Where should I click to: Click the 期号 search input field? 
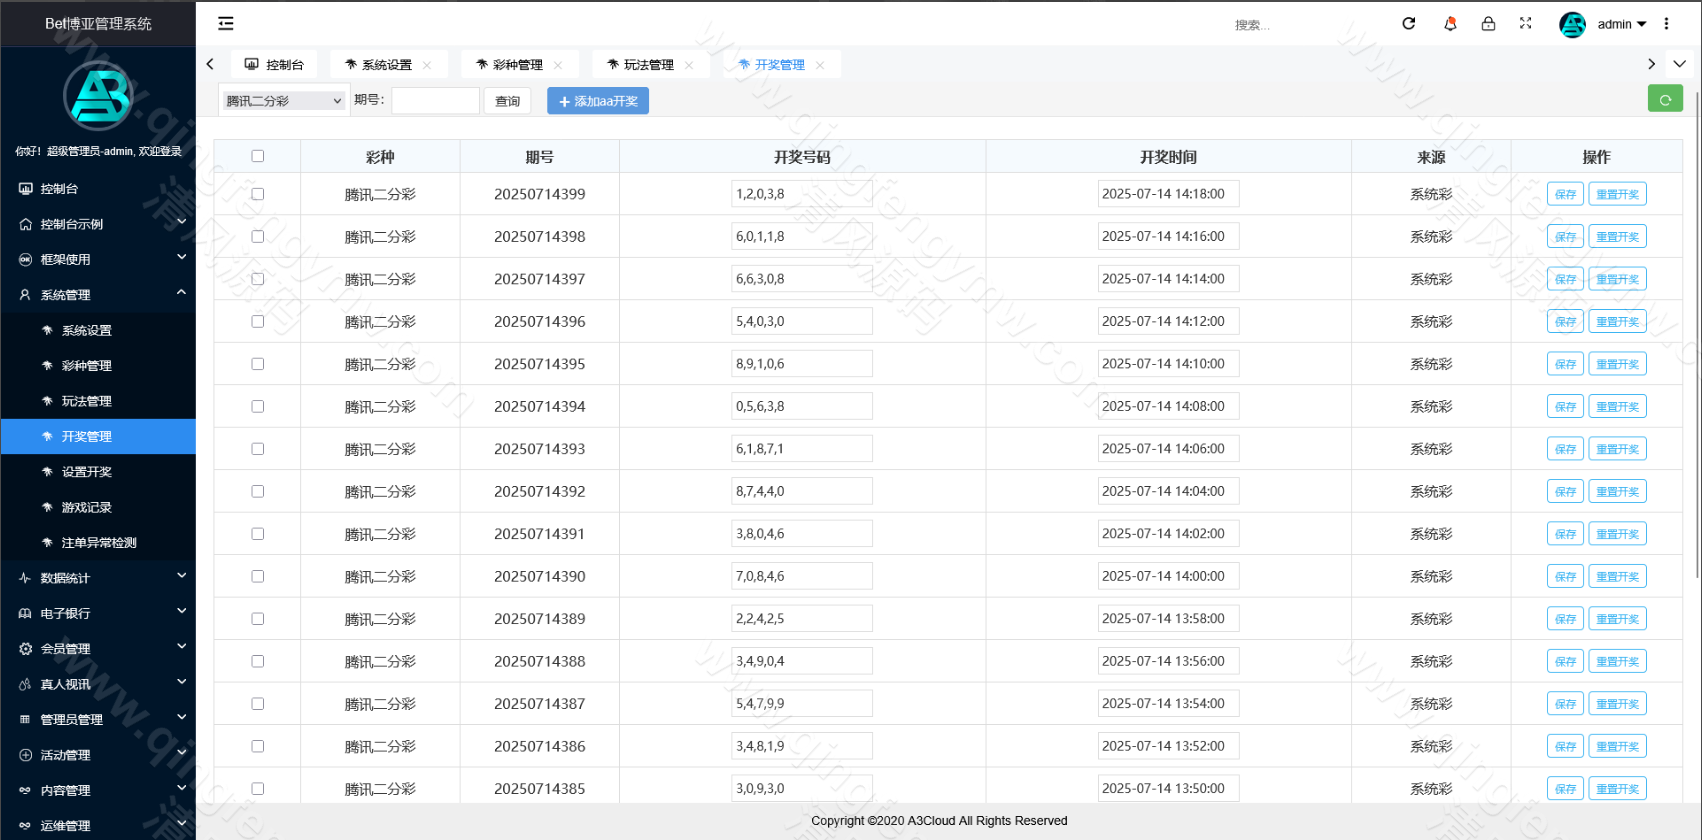tap(435, 101)
